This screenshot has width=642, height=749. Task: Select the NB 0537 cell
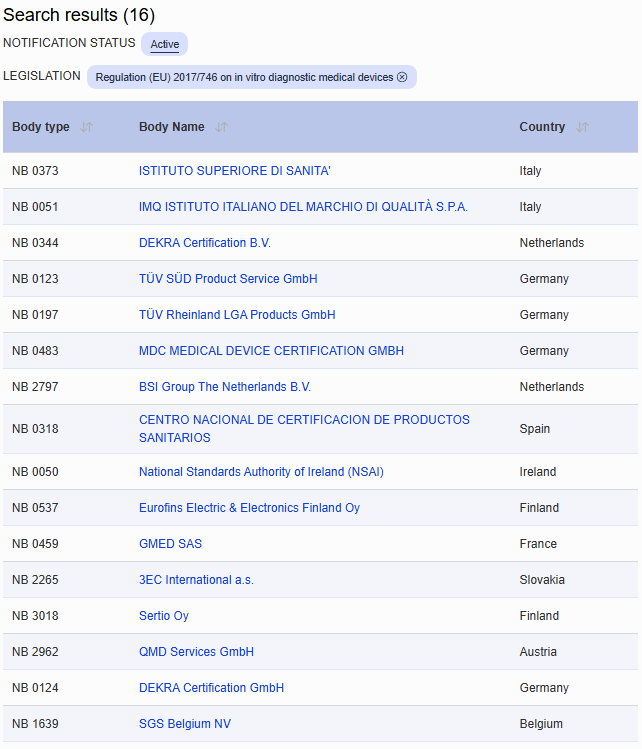click(x=35, y=508)
